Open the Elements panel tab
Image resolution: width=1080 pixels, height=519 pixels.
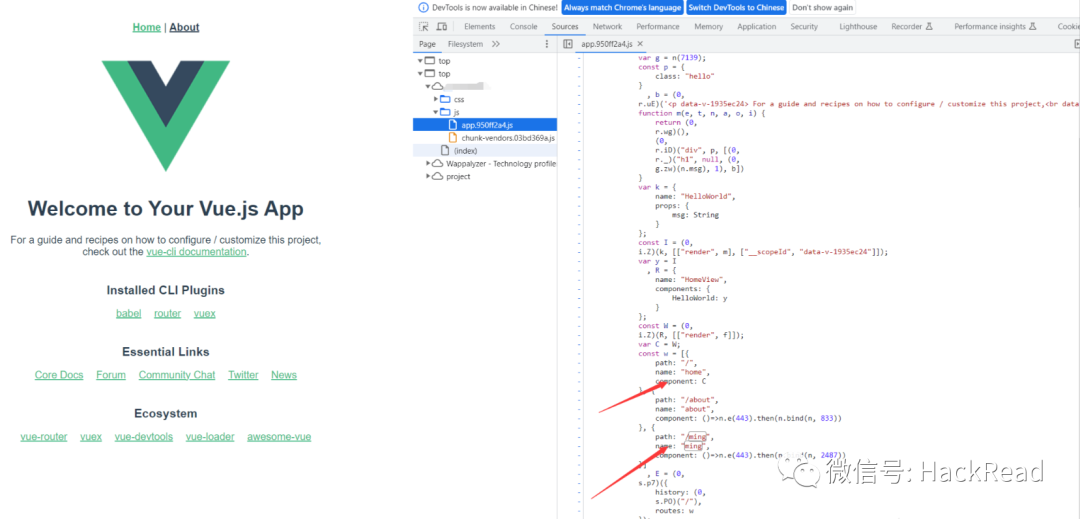coord(479,27)
